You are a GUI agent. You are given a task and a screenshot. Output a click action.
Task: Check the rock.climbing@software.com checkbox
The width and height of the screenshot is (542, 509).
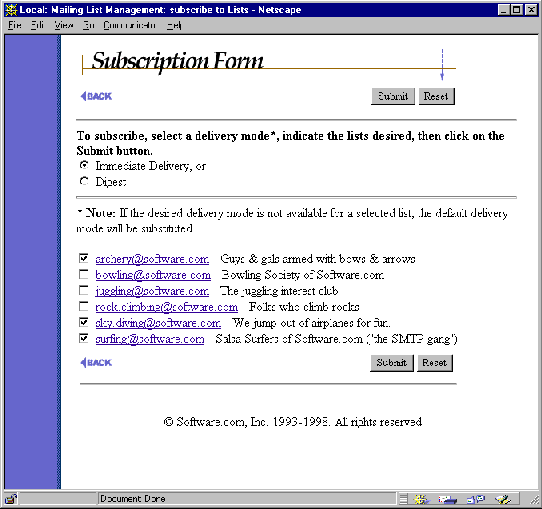click(x=84, y=306)
